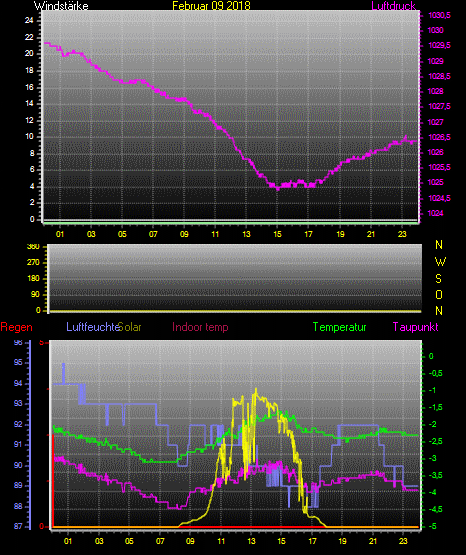The width and height of the screenshot is (466, 555).
Task: Click hour 15 on pressure chart axis
Action: click(x=277, y=234)
